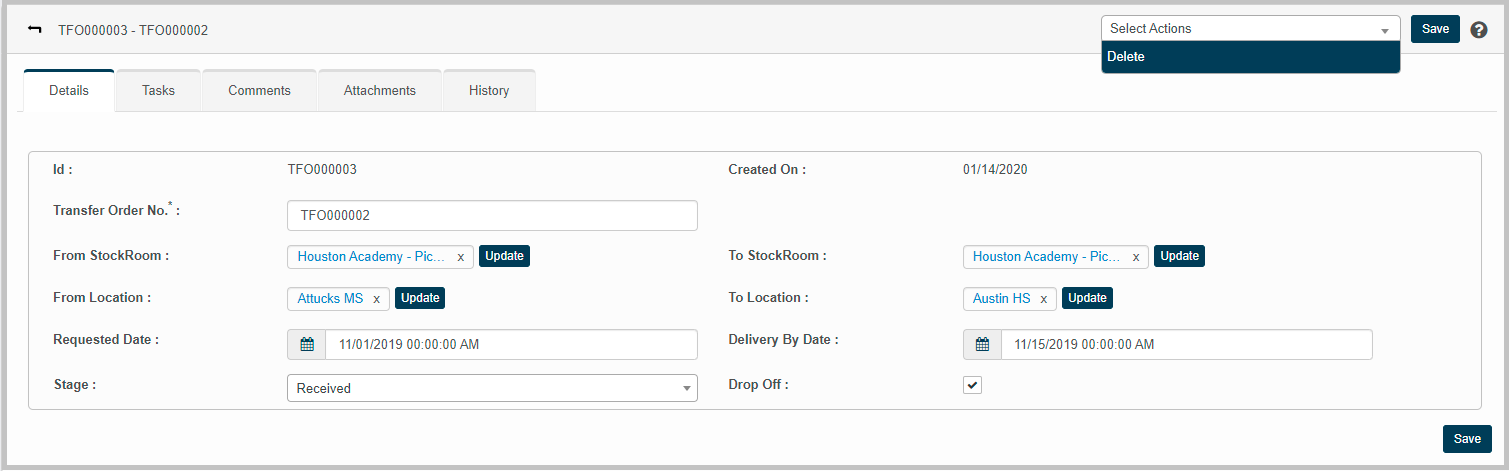The image size is (1509, 471).
Task: Click Update next to To StockRoom
Action: pyautogui.click(x=1179, y=256)
